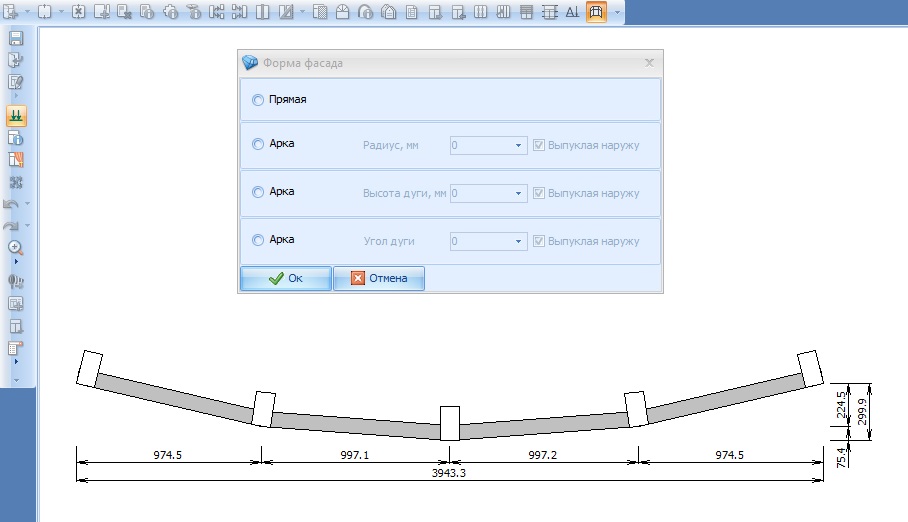Click the puzzle pieces icon in left sidebar
The height and width of the screenshot is (522, 908).
pos(16,182)
